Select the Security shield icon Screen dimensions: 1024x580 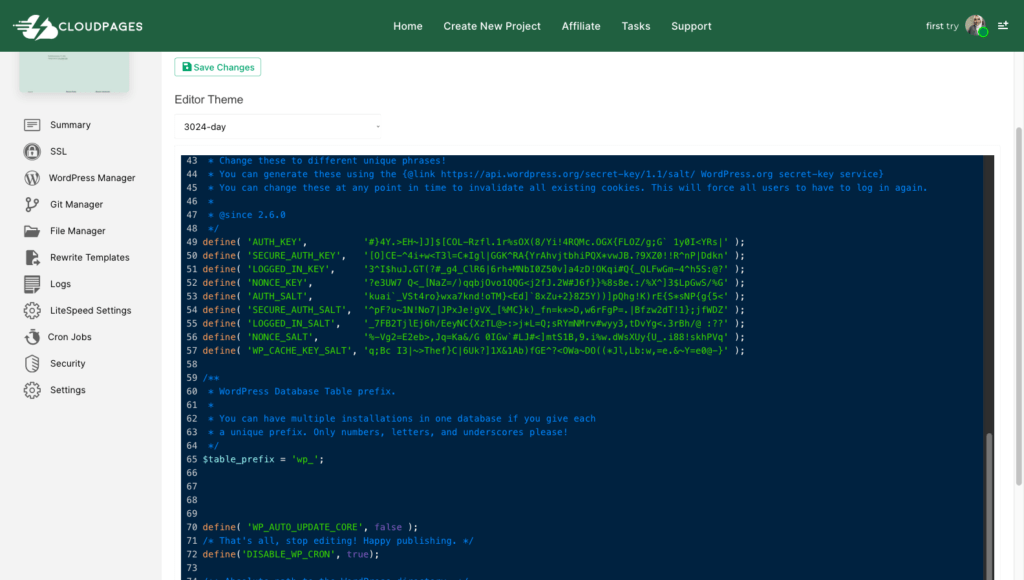32,364
